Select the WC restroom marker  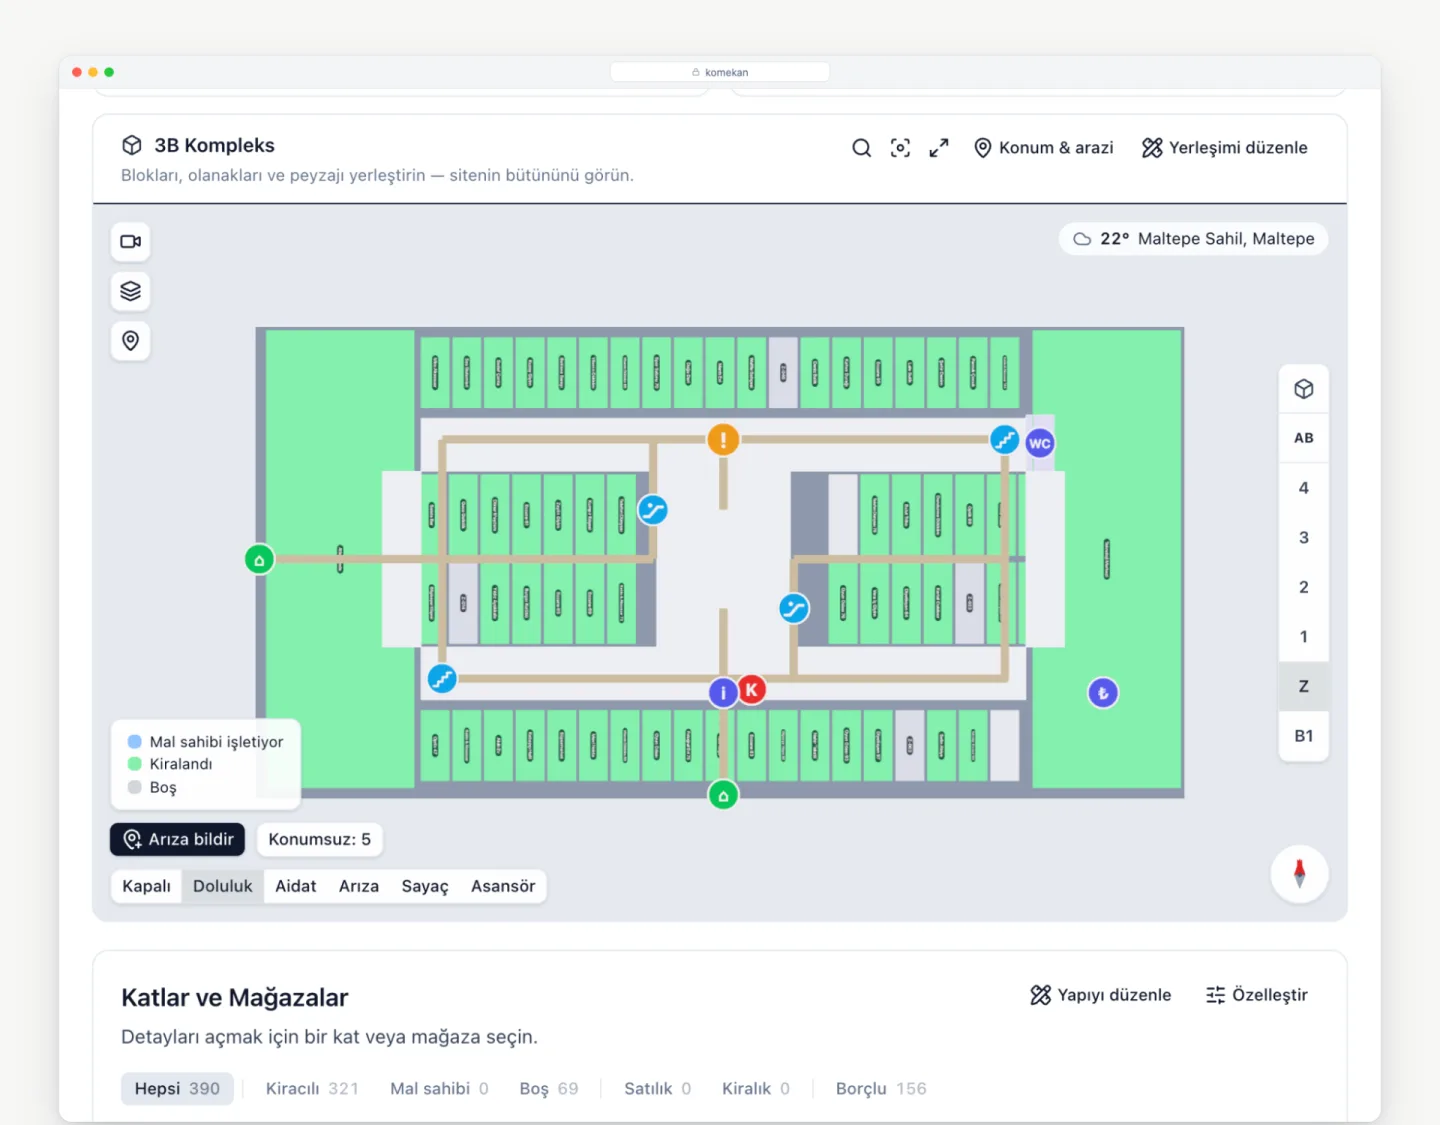(1040, 443)
